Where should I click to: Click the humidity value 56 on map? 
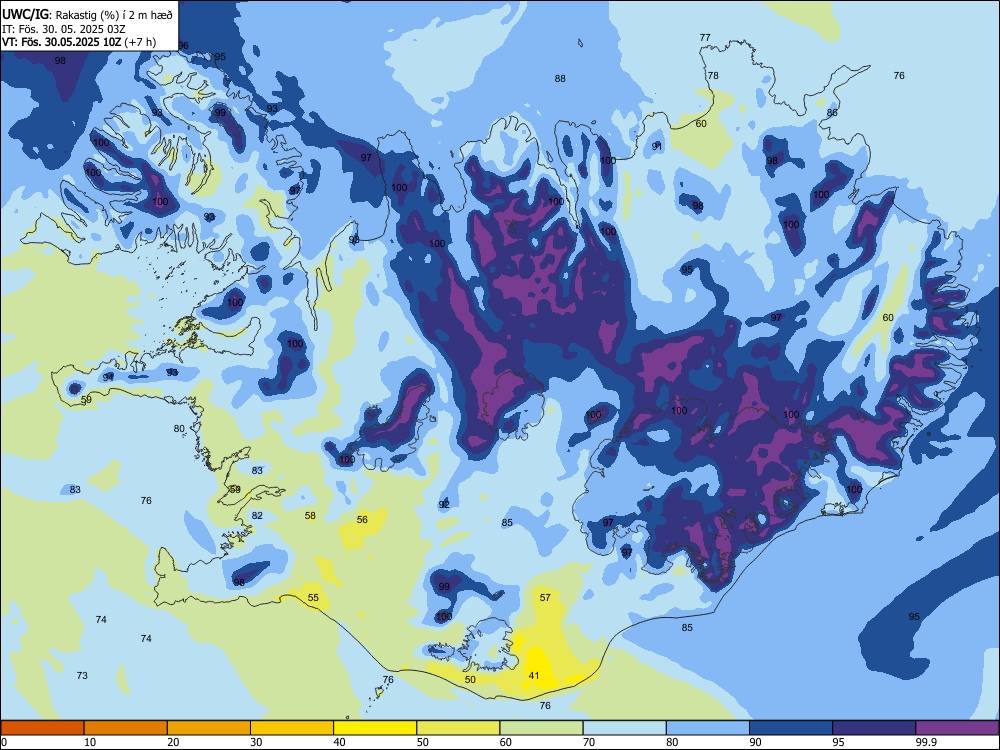pyautogui.click(x=362, y=520)
